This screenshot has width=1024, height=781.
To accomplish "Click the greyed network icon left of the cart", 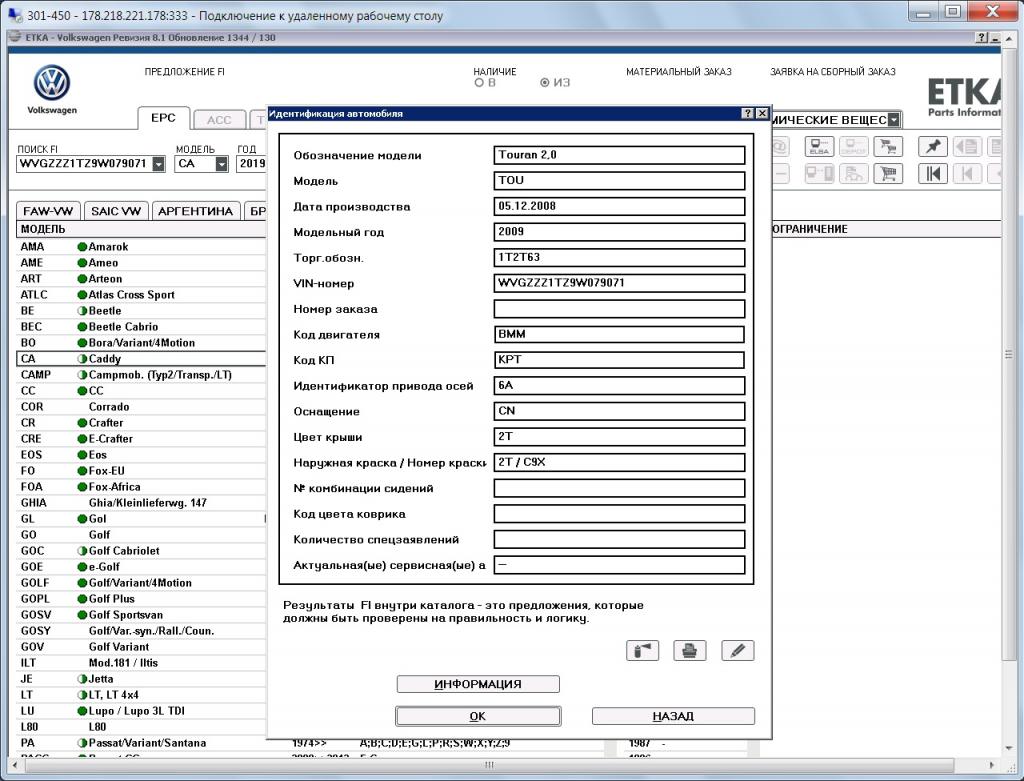I will pyautogui.click(x=854, y=174).
